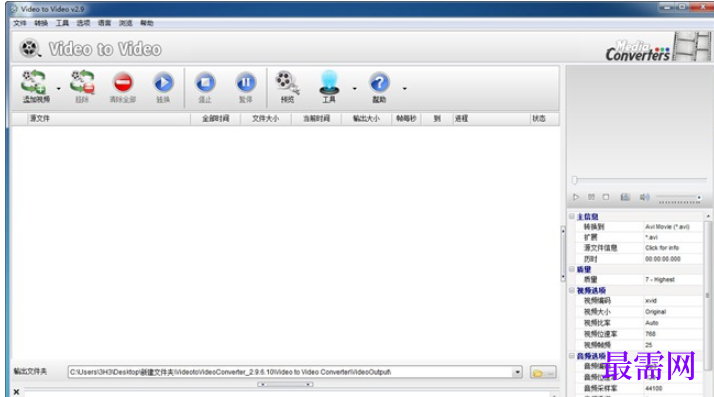Open the Add Video dropdown arrow
Screen dimensions: 714x397
click(x=59, y=88)
